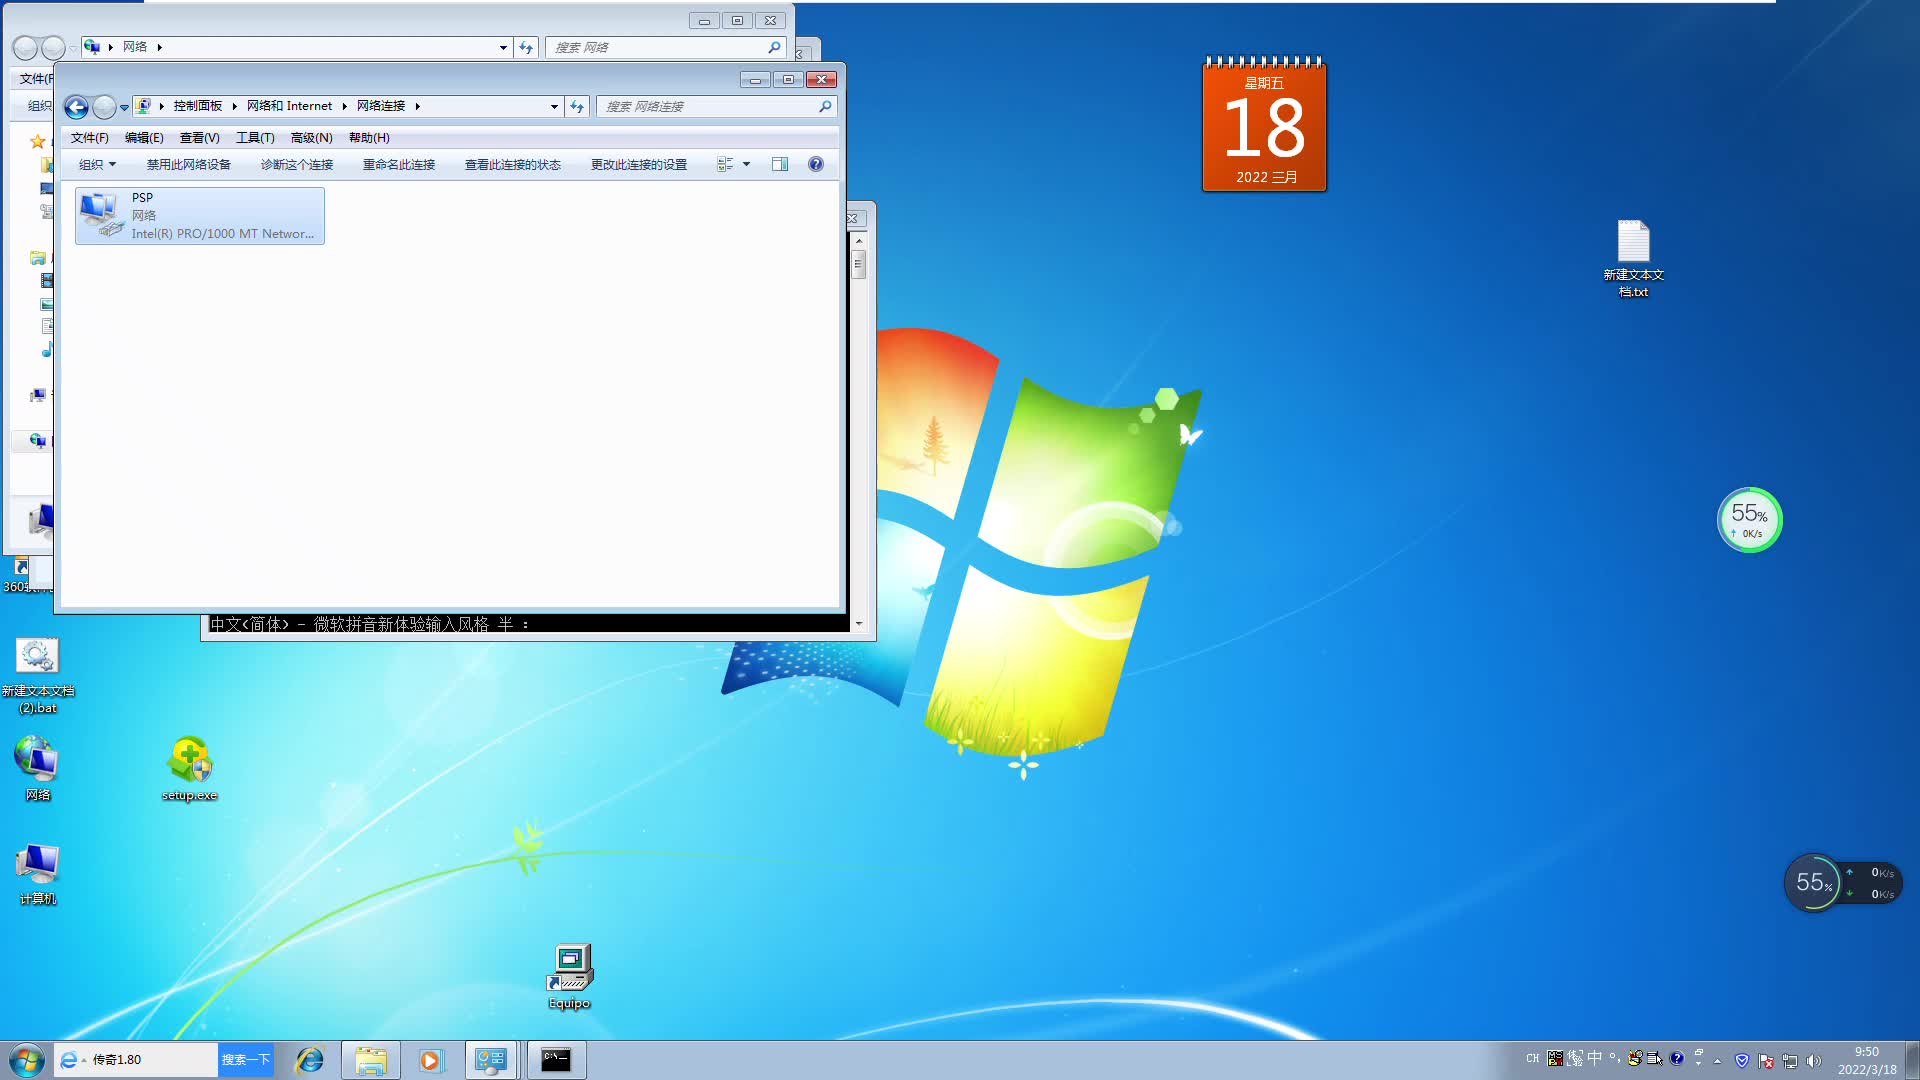The width and height of the screenshot is (1920, 1080).
Task: Open Internet Explorer from taskbar
Action: pyautogui.click(x=310, y=1060)
